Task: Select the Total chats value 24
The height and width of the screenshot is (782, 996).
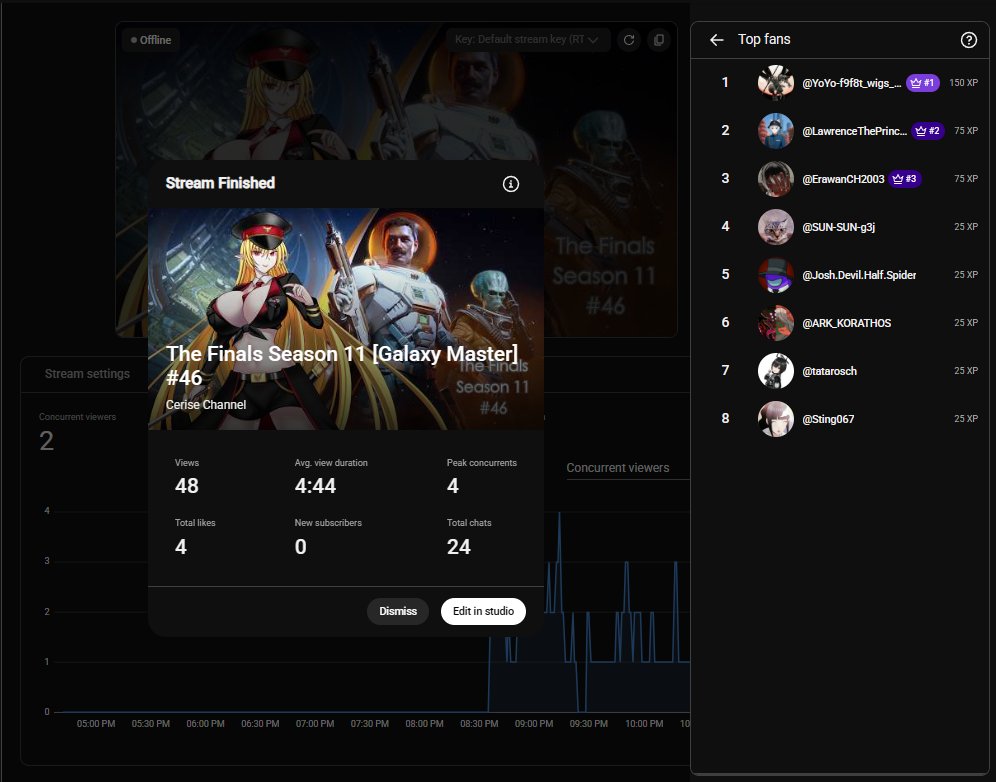Action: [x=459, y=547]
